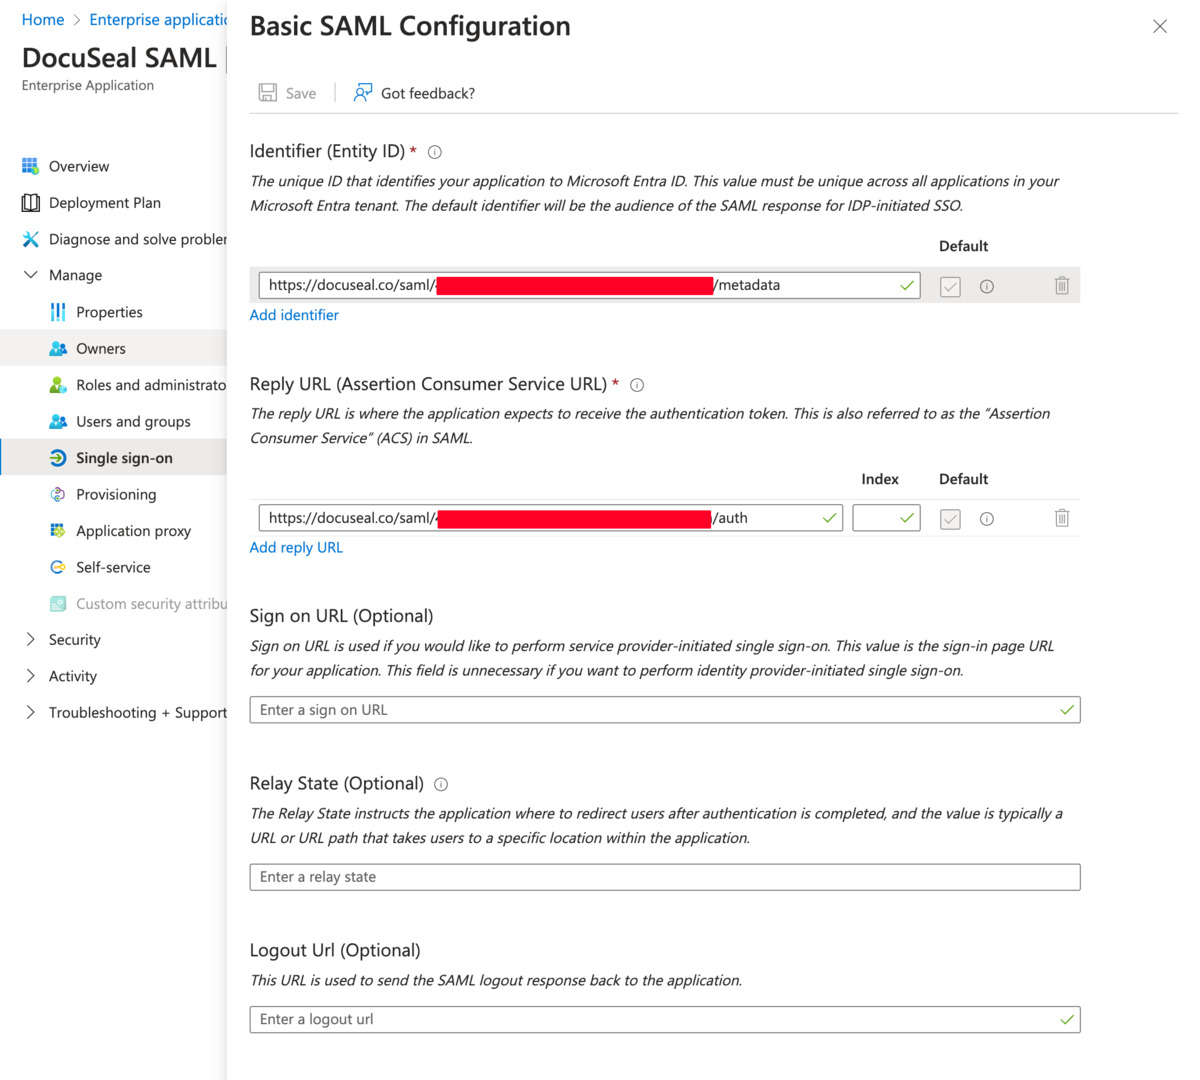Delete the metadata identifier row
The image size is (1200, 1080).
1062,286
